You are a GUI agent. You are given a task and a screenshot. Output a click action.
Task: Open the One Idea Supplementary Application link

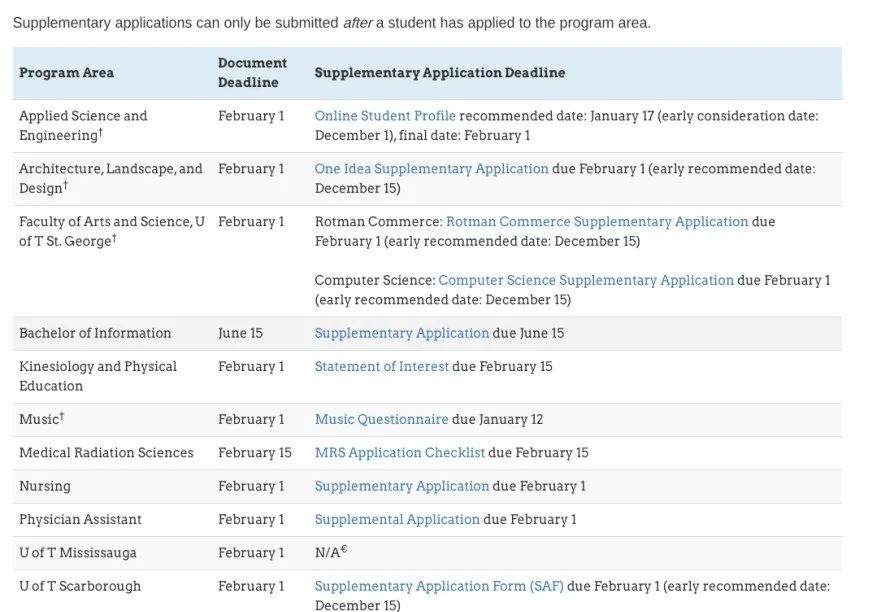431,169
